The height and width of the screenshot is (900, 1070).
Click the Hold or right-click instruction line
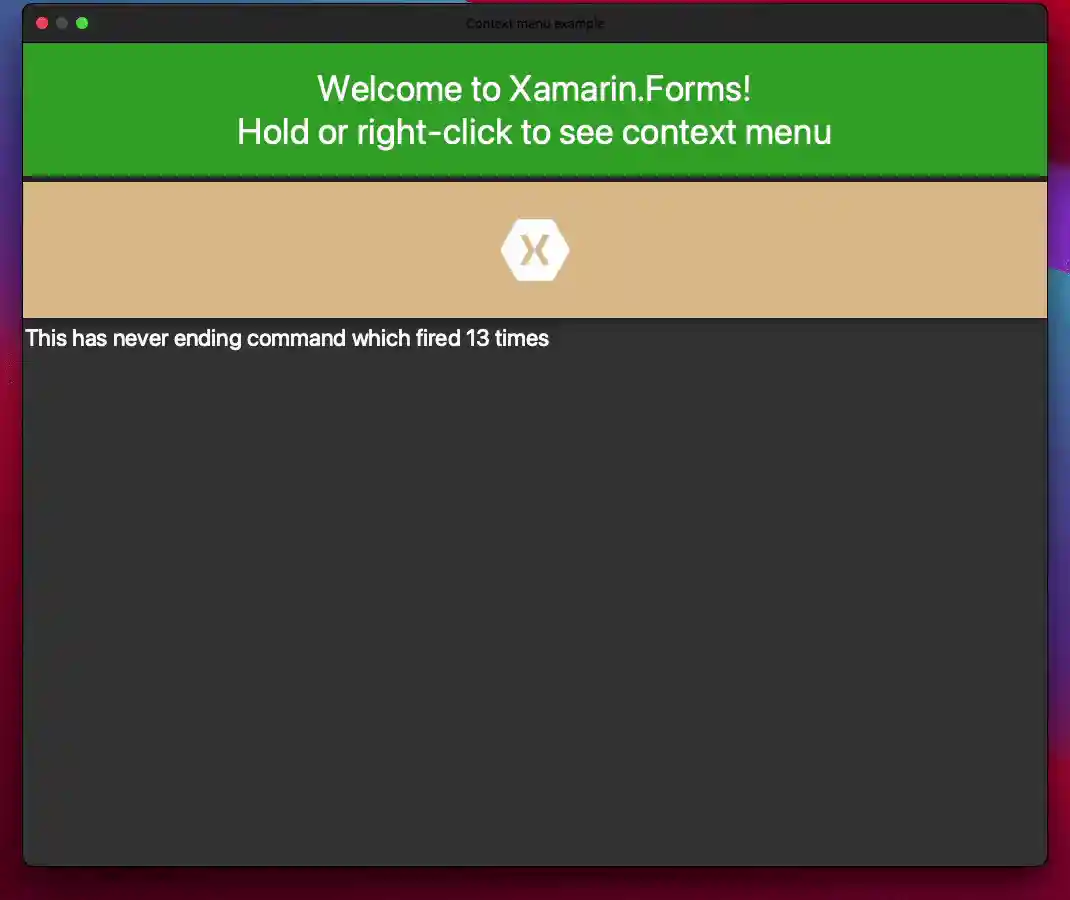(534, 132)
